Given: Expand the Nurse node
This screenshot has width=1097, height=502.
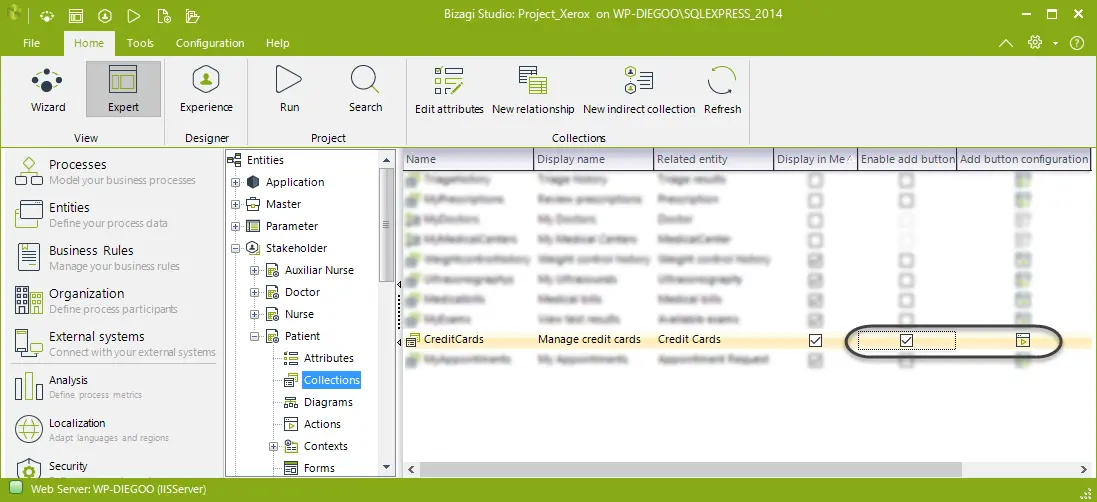Looking at the screenshot, I should tap(255, 315).
